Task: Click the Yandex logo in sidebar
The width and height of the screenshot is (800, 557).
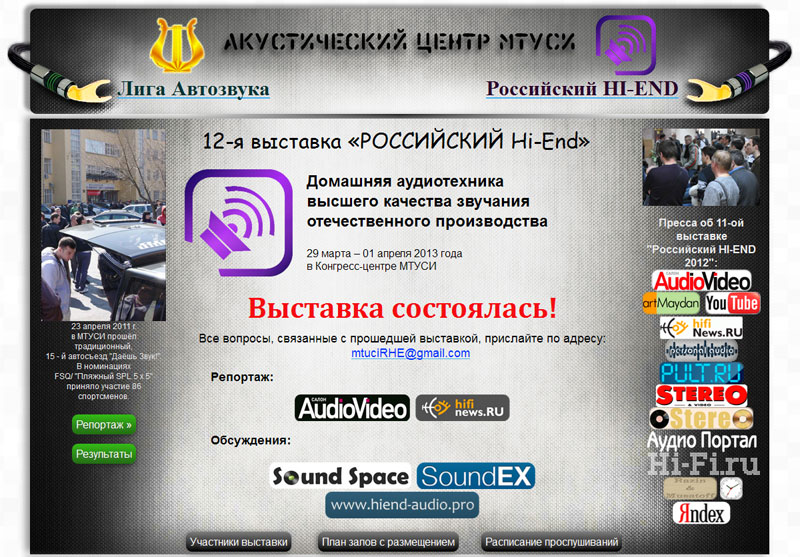Action: tap(701, 513)
